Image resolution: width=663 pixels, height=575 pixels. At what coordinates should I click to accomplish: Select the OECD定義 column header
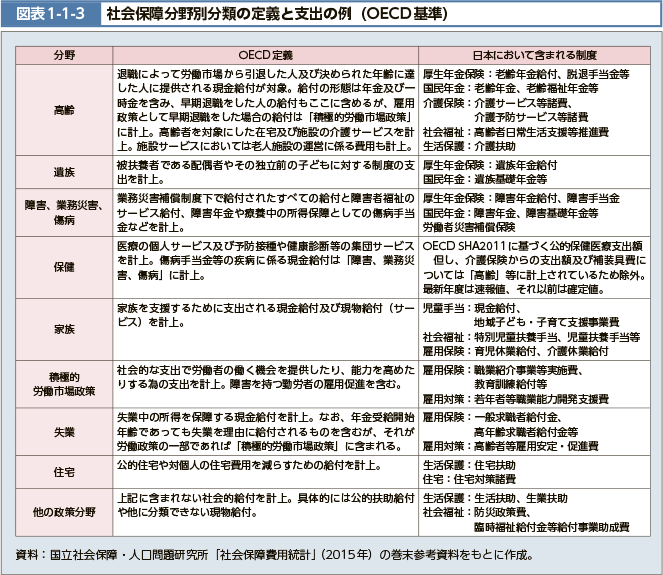(266, 56)
